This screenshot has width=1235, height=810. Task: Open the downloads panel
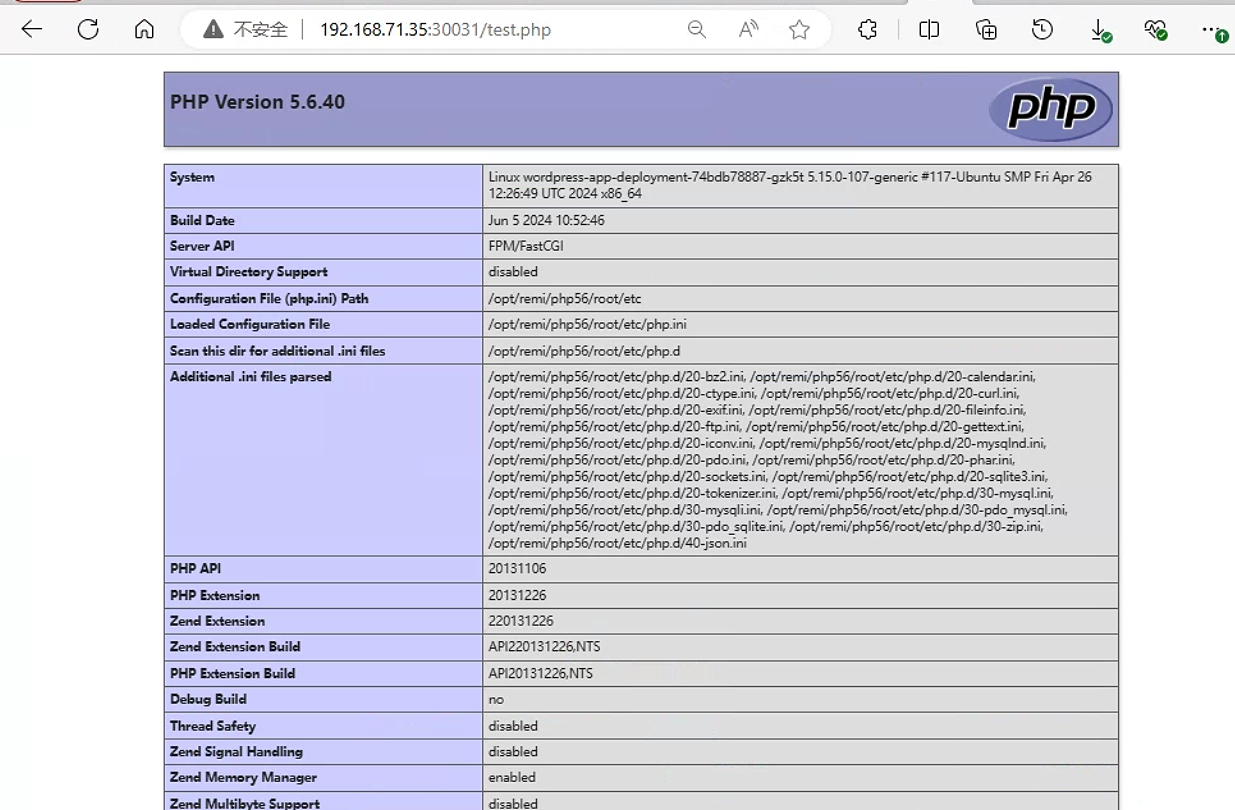point(1099,31)
